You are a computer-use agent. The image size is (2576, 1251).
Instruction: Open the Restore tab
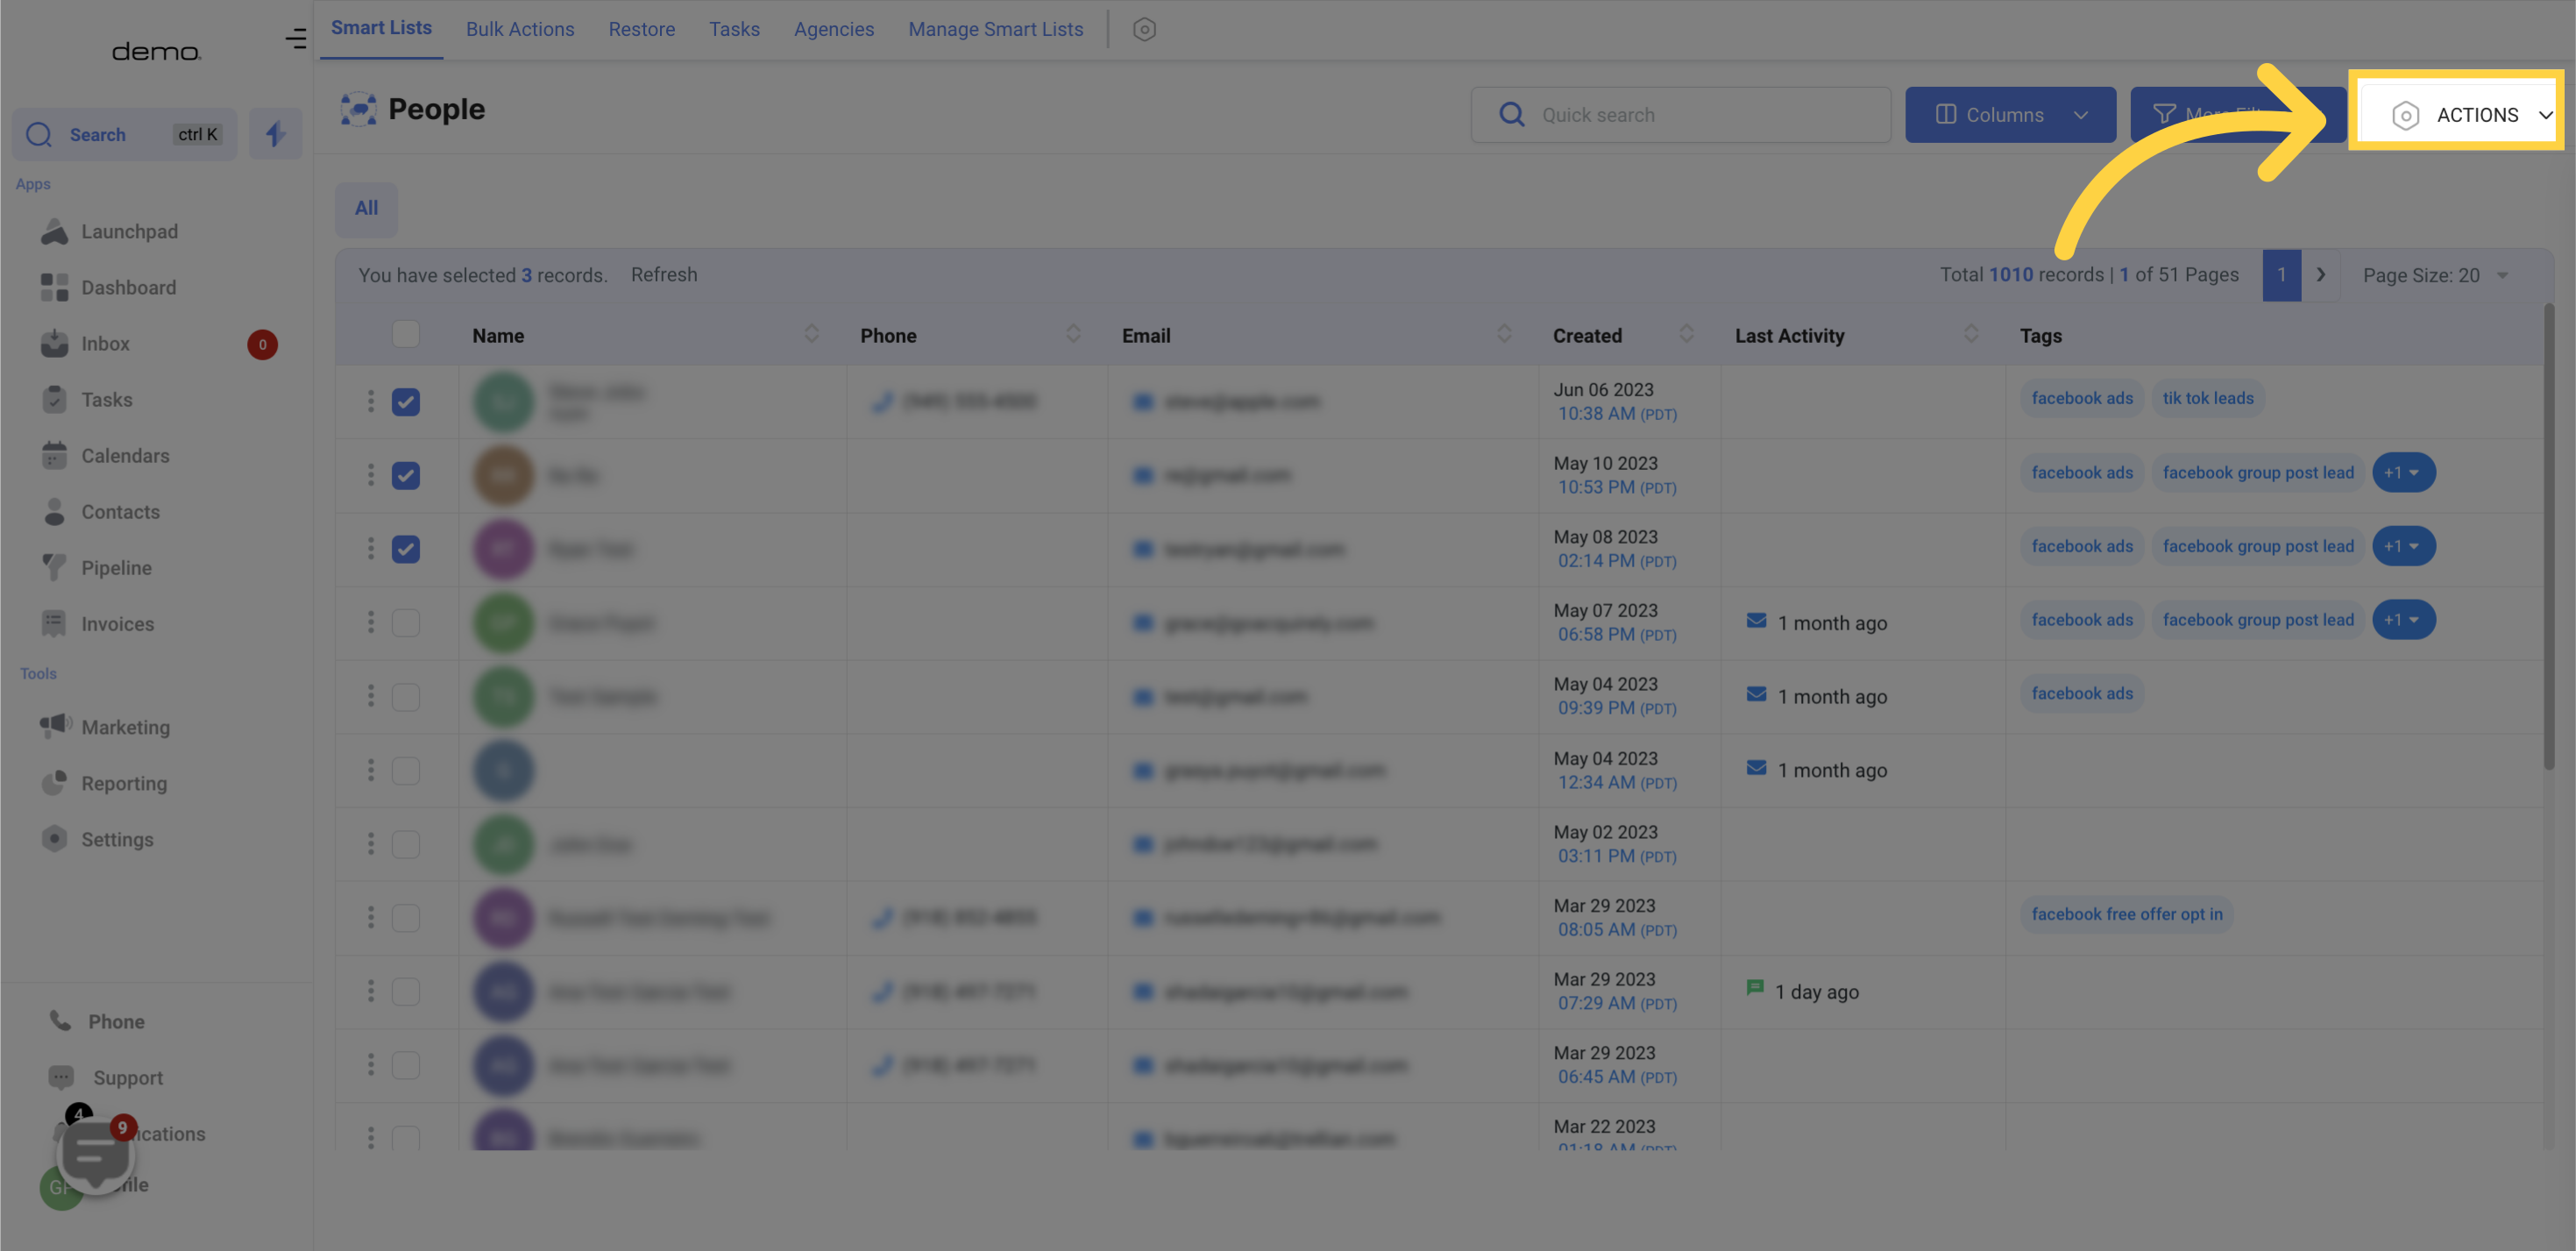click(641, 29)
